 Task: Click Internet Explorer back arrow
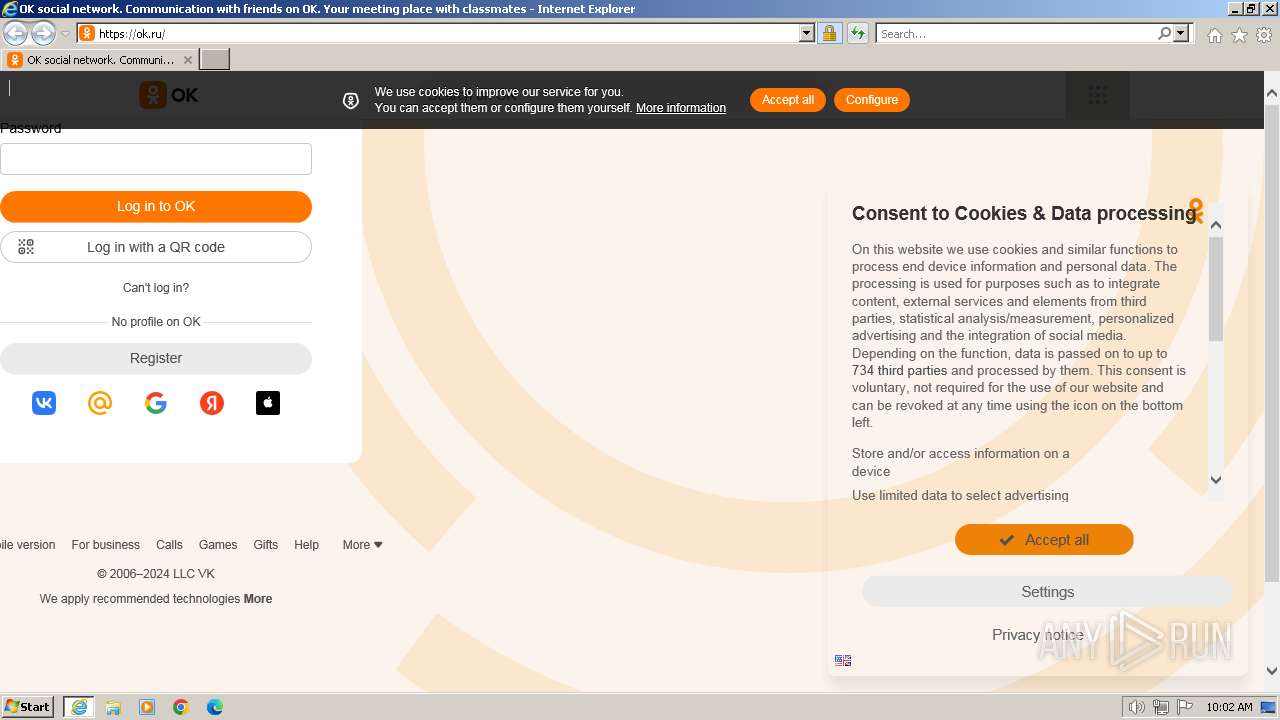pos(15,33)
